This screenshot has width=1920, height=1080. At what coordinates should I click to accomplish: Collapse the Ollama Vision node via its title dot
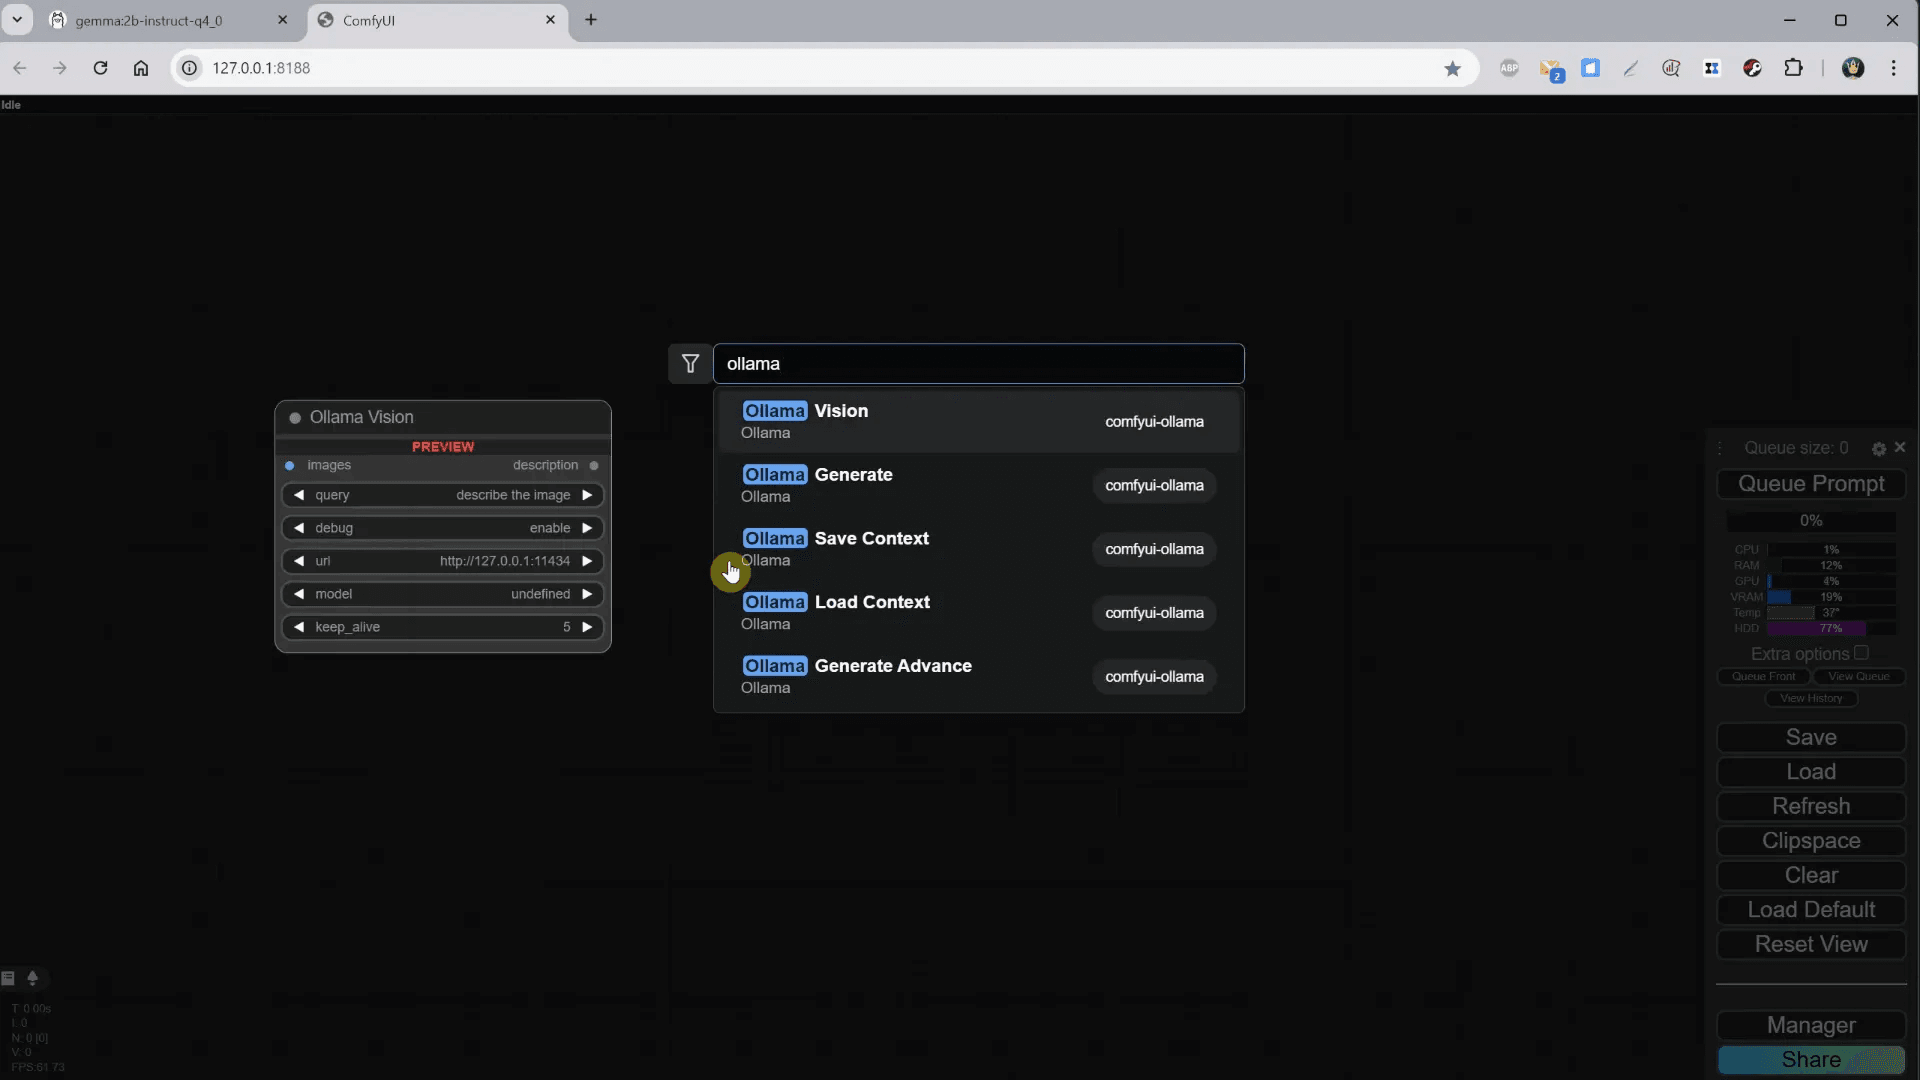tap(295, 417)
